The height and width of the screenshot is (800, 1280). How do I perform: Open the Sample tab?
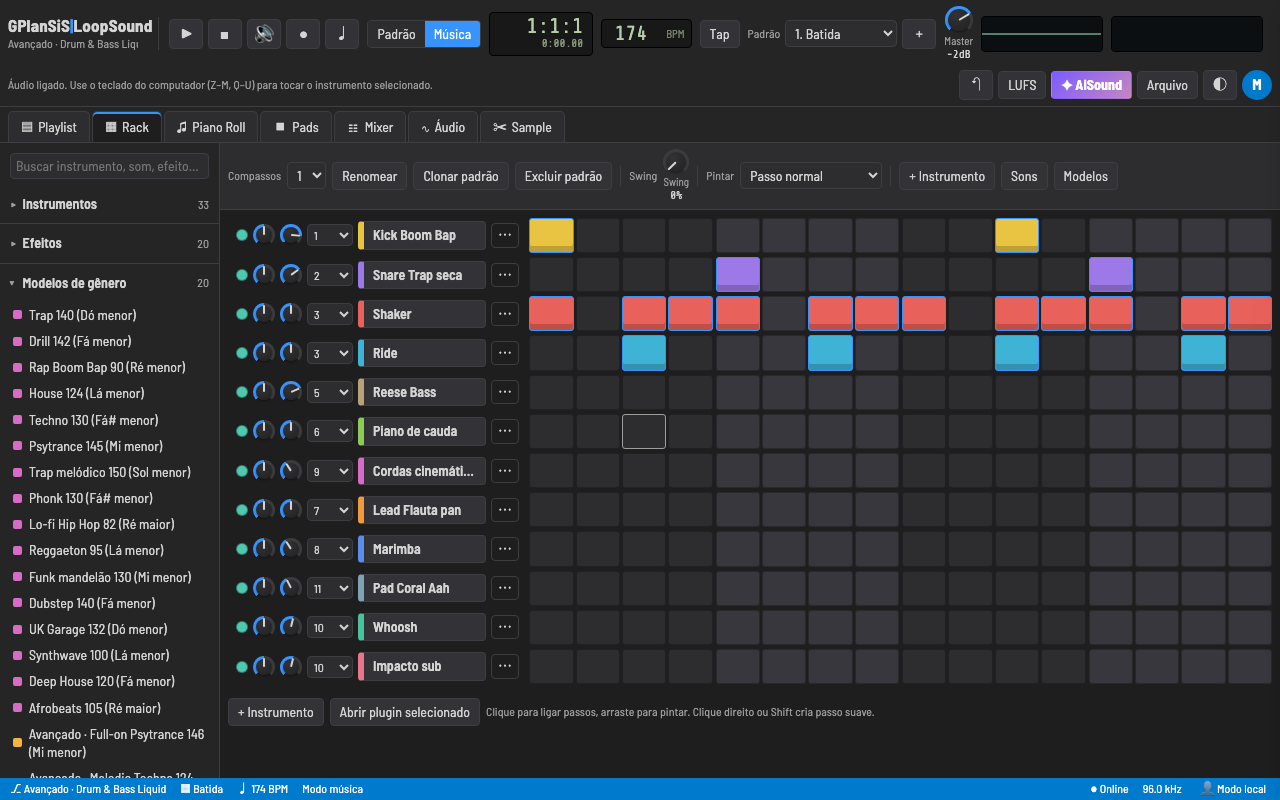(x=522, y=127)
